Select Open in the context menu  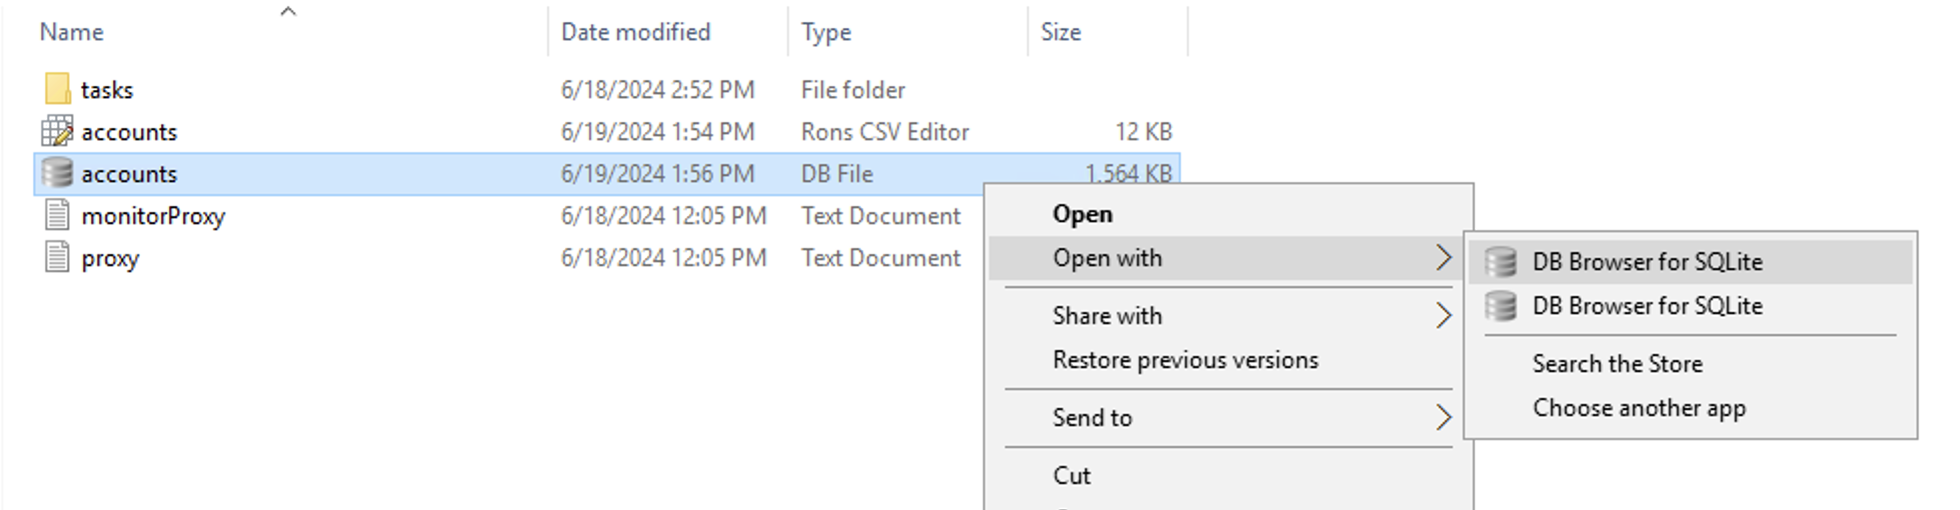pyautogui.click(x=1082, y=214)
